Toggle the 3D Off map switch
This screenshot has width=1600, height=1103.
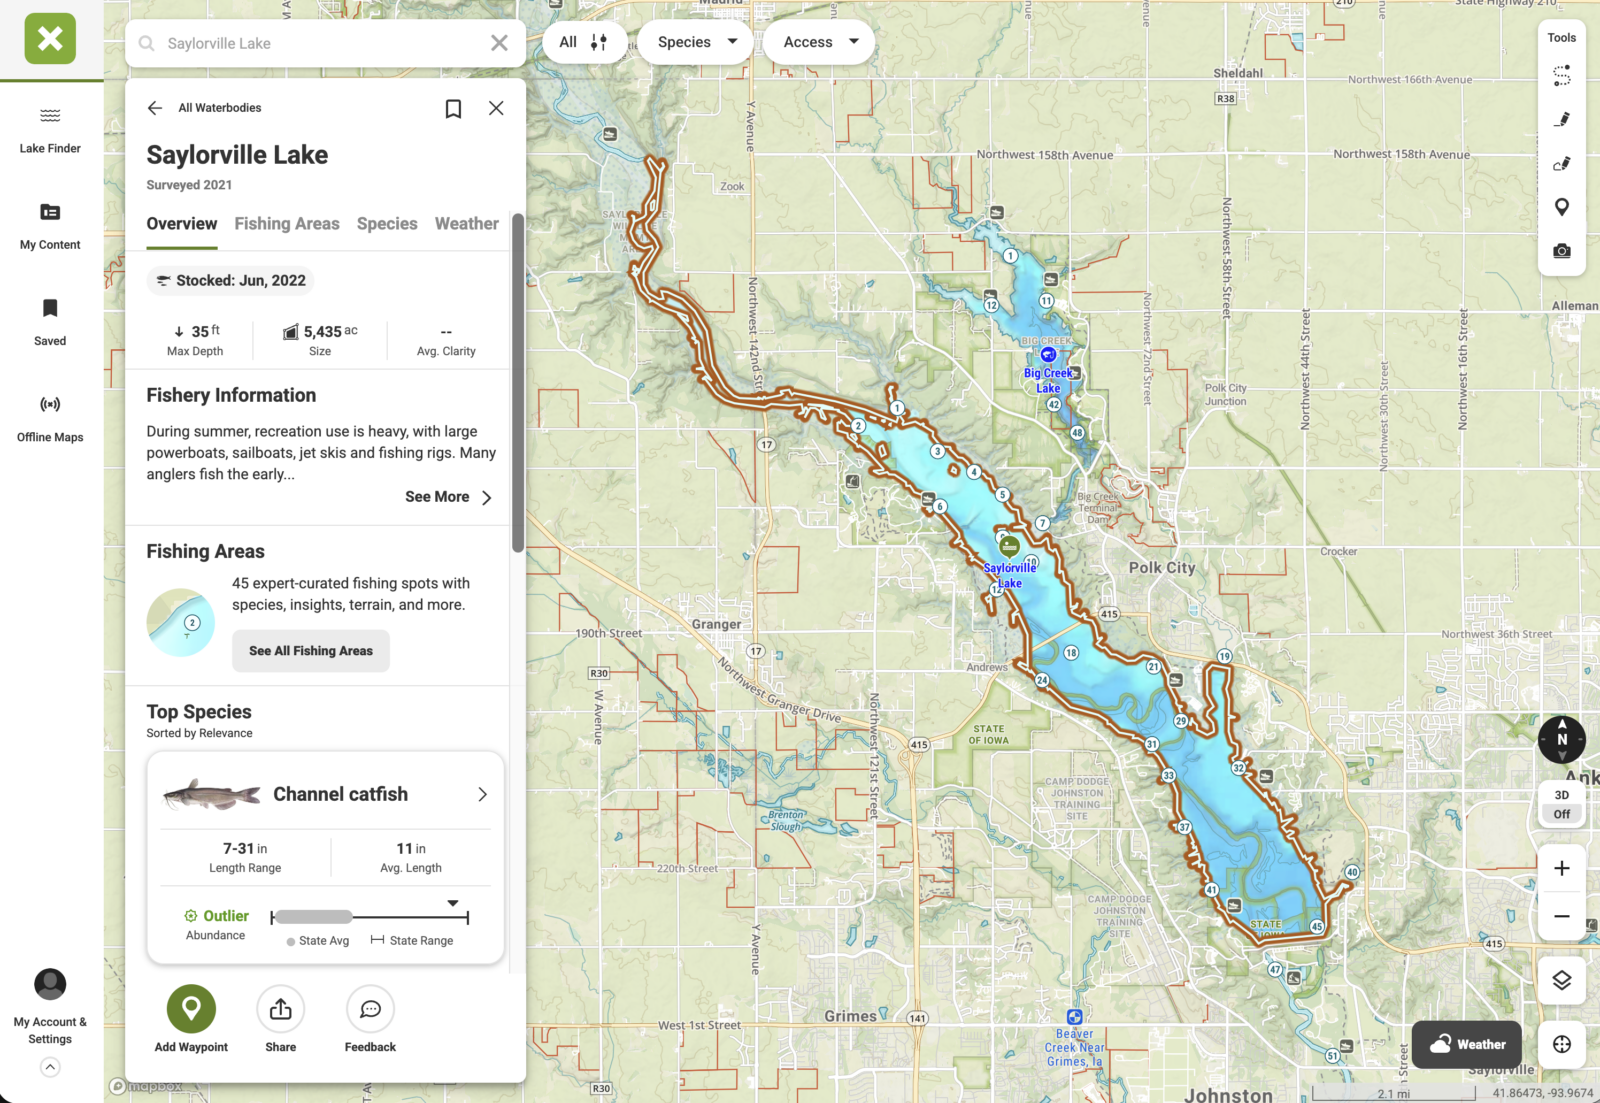tap(1561, 805)
